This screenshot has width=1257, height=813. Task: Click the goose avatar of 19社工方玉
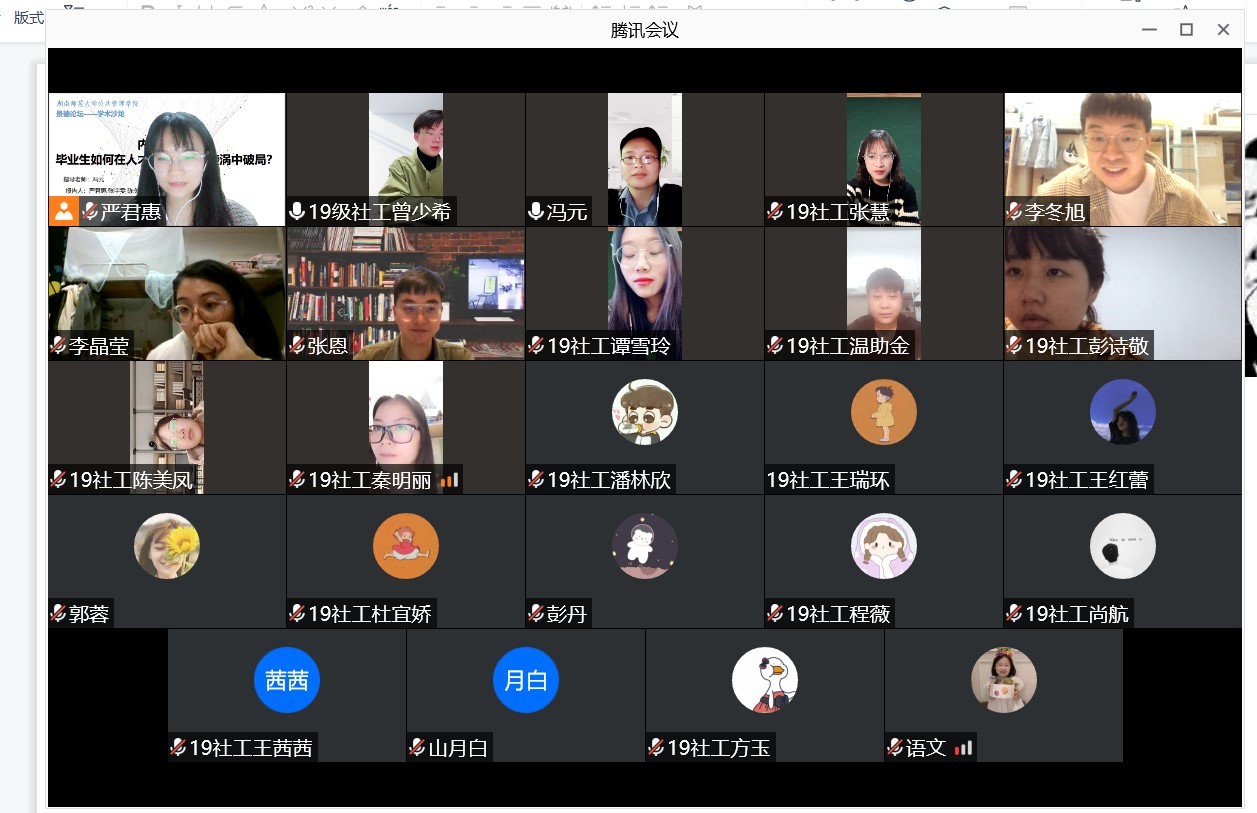click(765, 680)
